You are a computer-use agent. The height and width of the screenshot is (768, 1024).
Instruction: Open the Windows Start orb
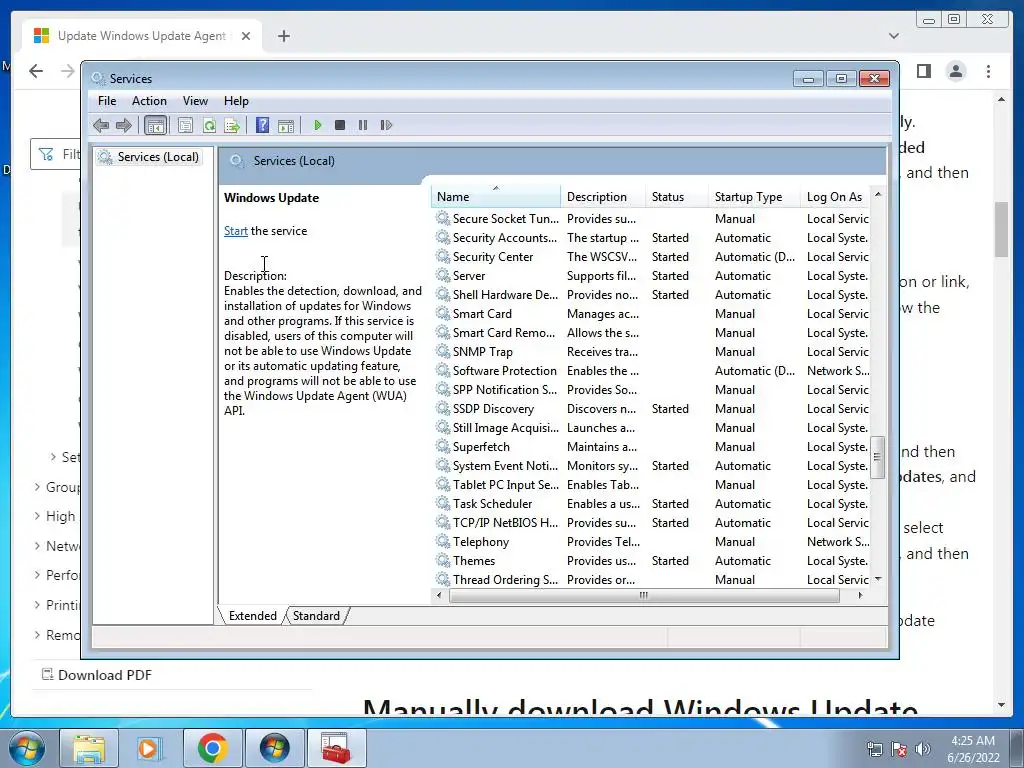click(x=26, y=748)
